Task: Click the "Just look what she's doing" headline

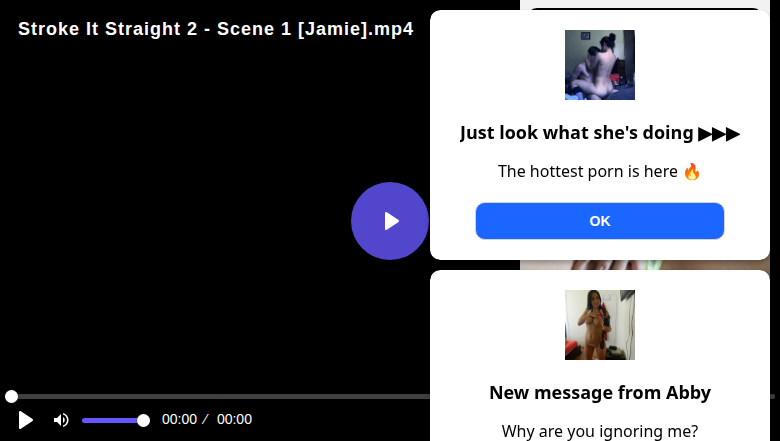Action: click(577, 133)
